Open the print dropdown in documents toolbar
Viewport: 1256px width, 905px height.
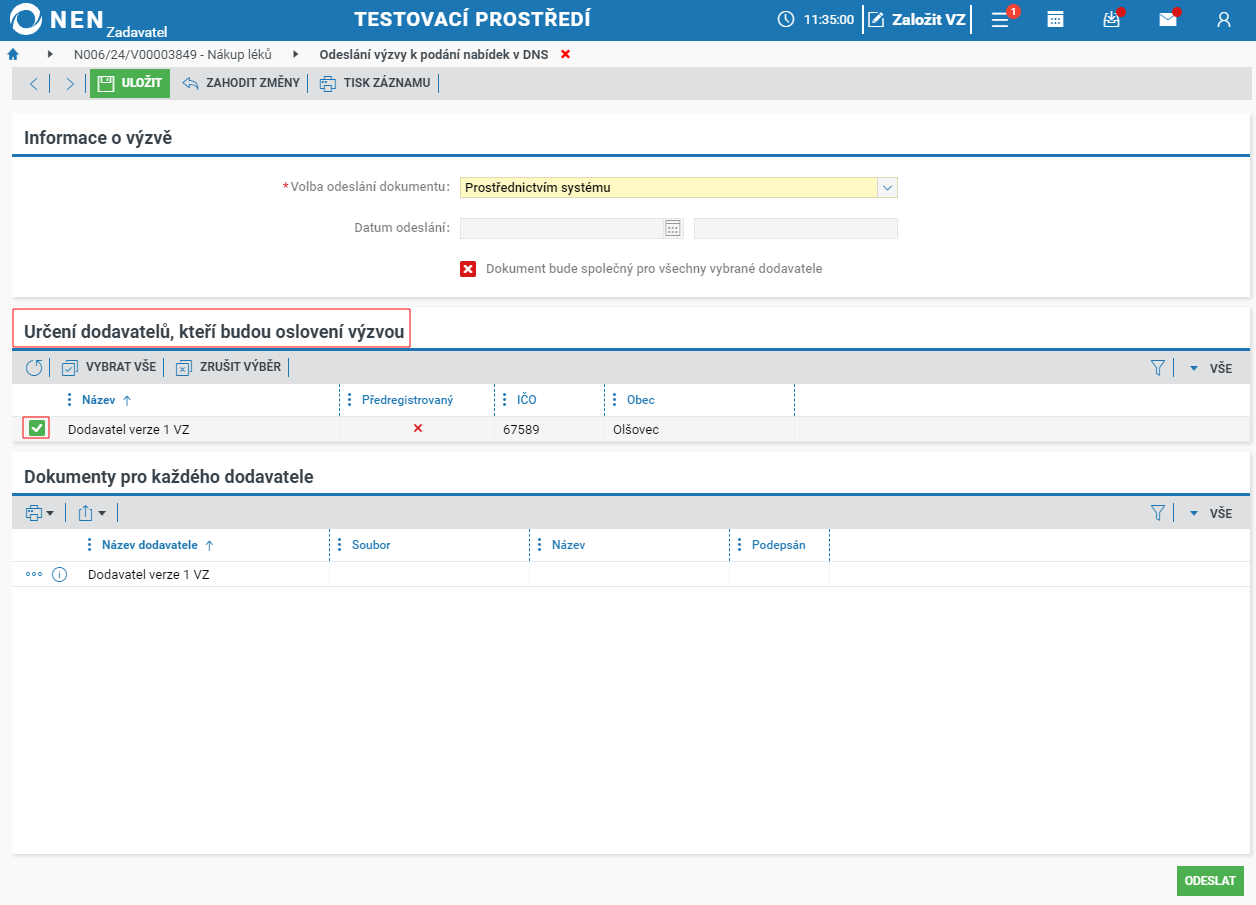pyautogui.click(x=40, y=513)
